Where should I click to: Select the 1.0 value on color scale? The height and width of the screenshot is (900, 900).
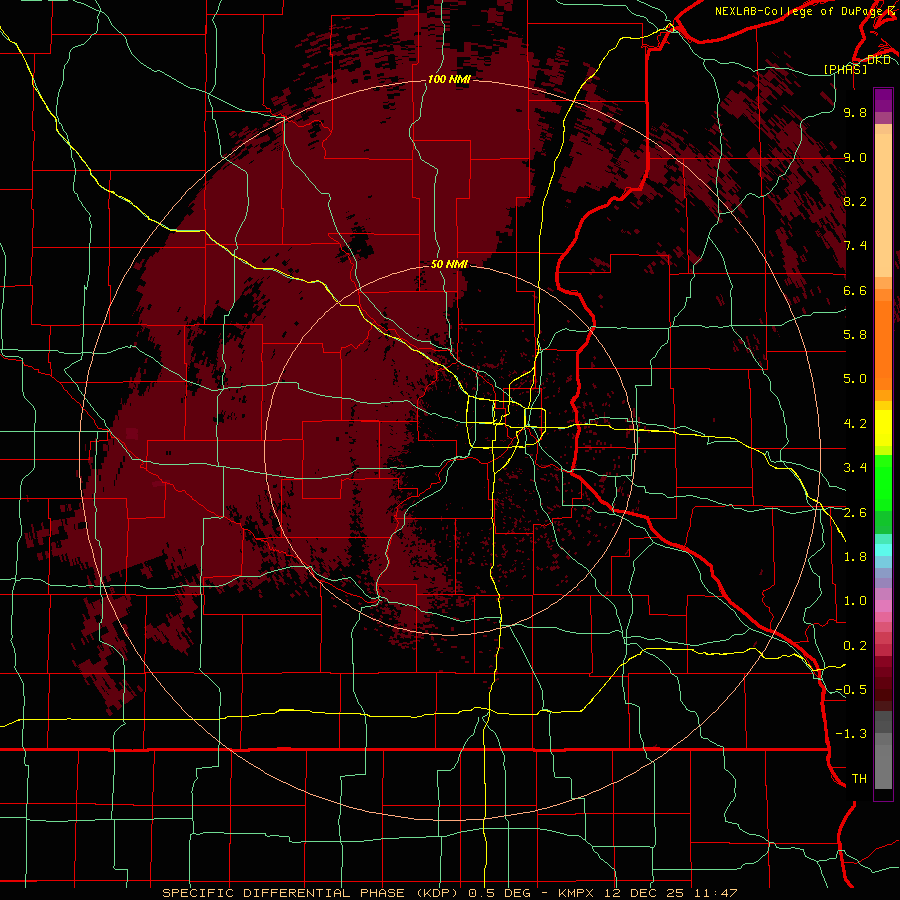click(855, 601)
